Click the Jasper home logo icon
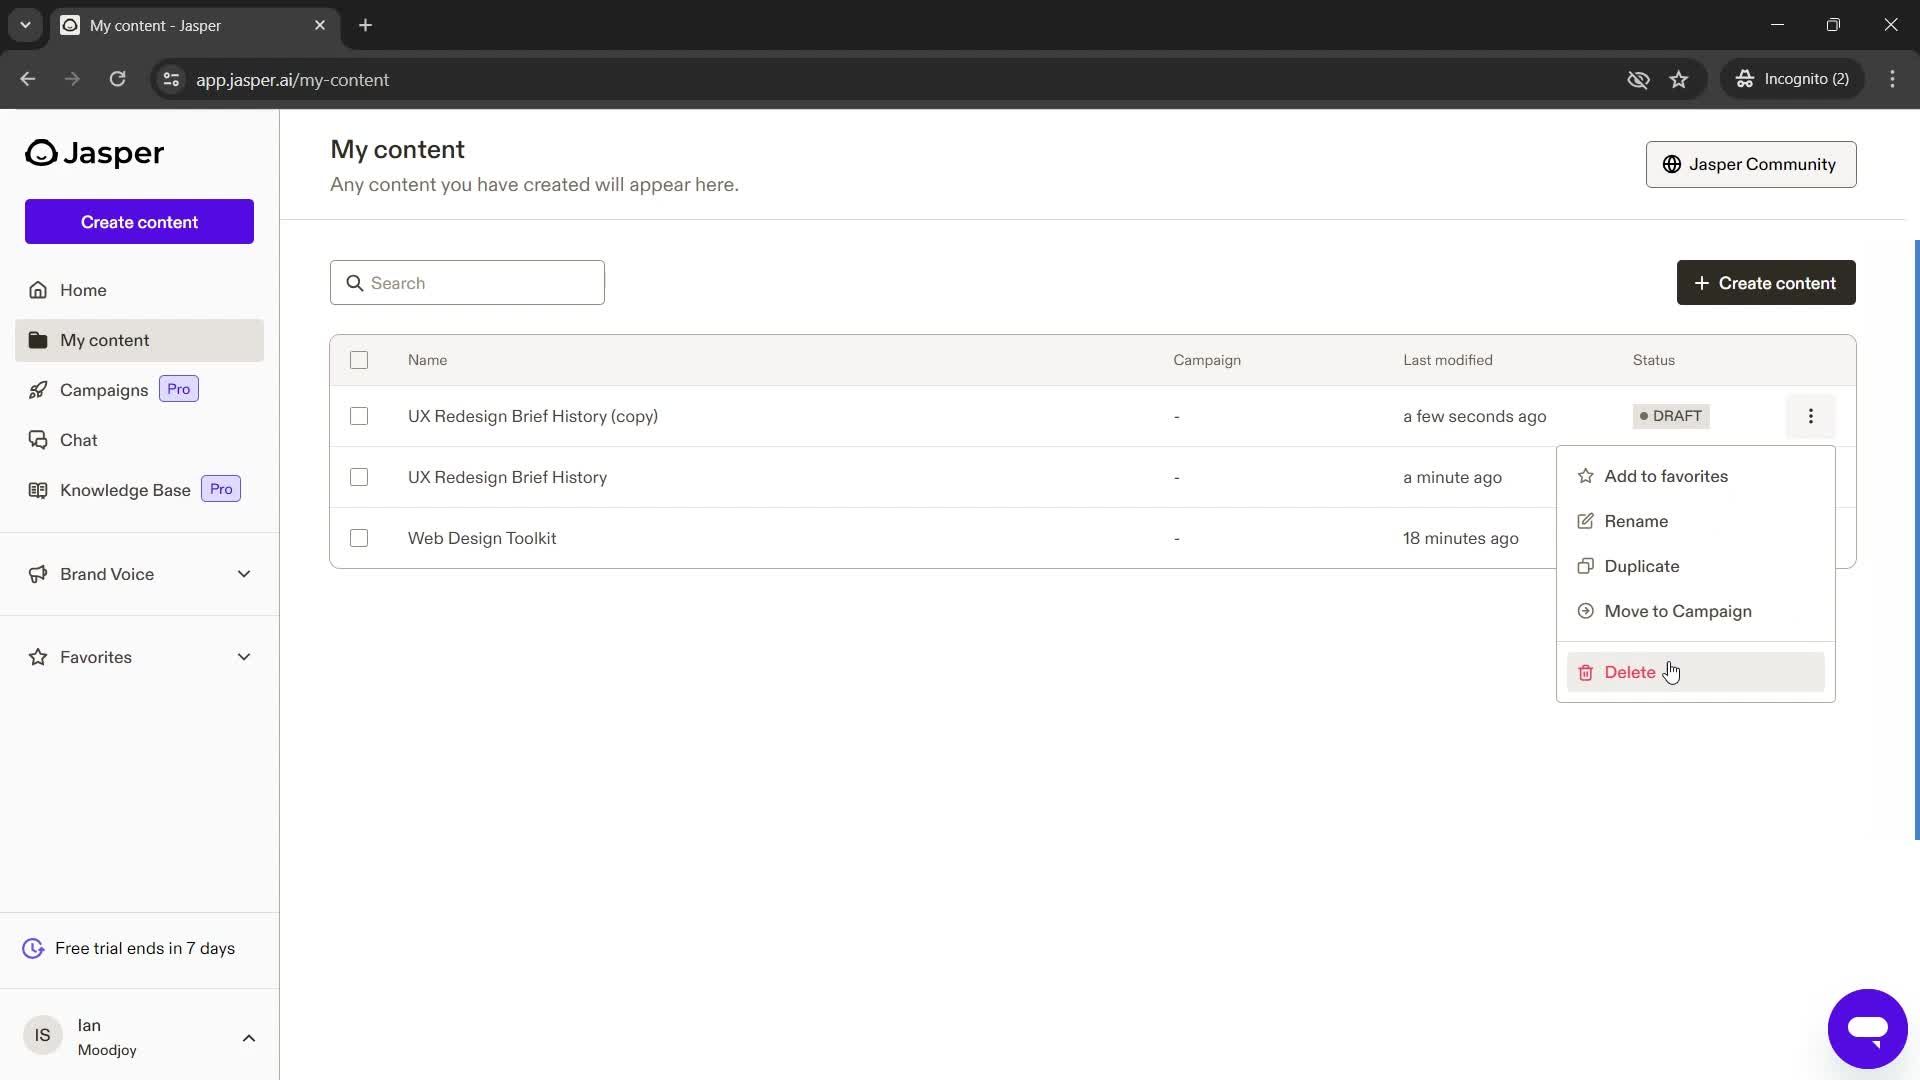The image size is (1920, 1080). 40,152
